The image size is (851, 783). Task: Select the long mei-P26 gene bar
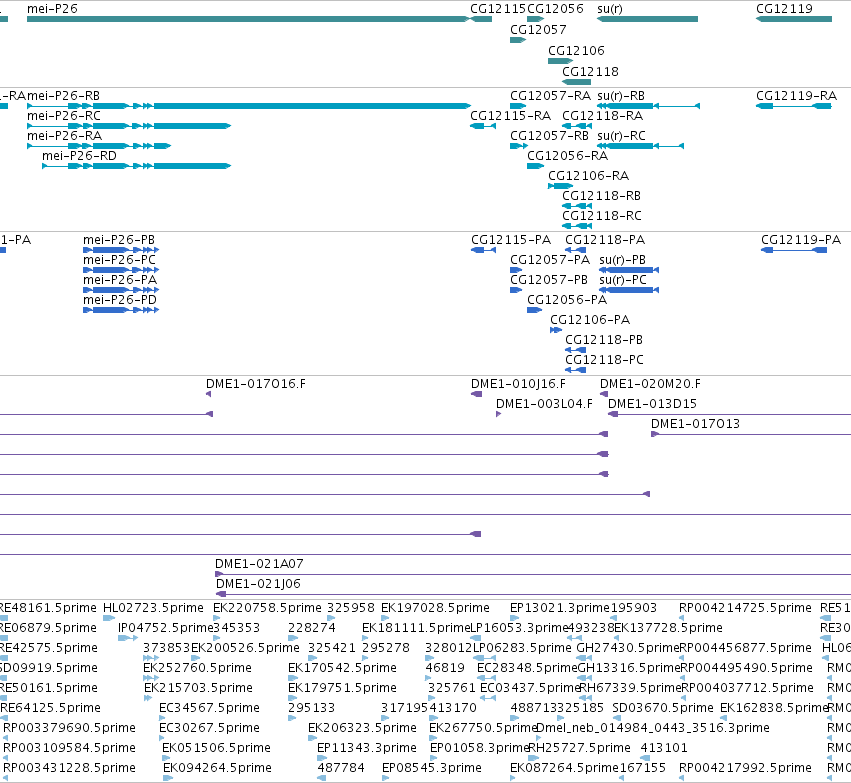248,19
